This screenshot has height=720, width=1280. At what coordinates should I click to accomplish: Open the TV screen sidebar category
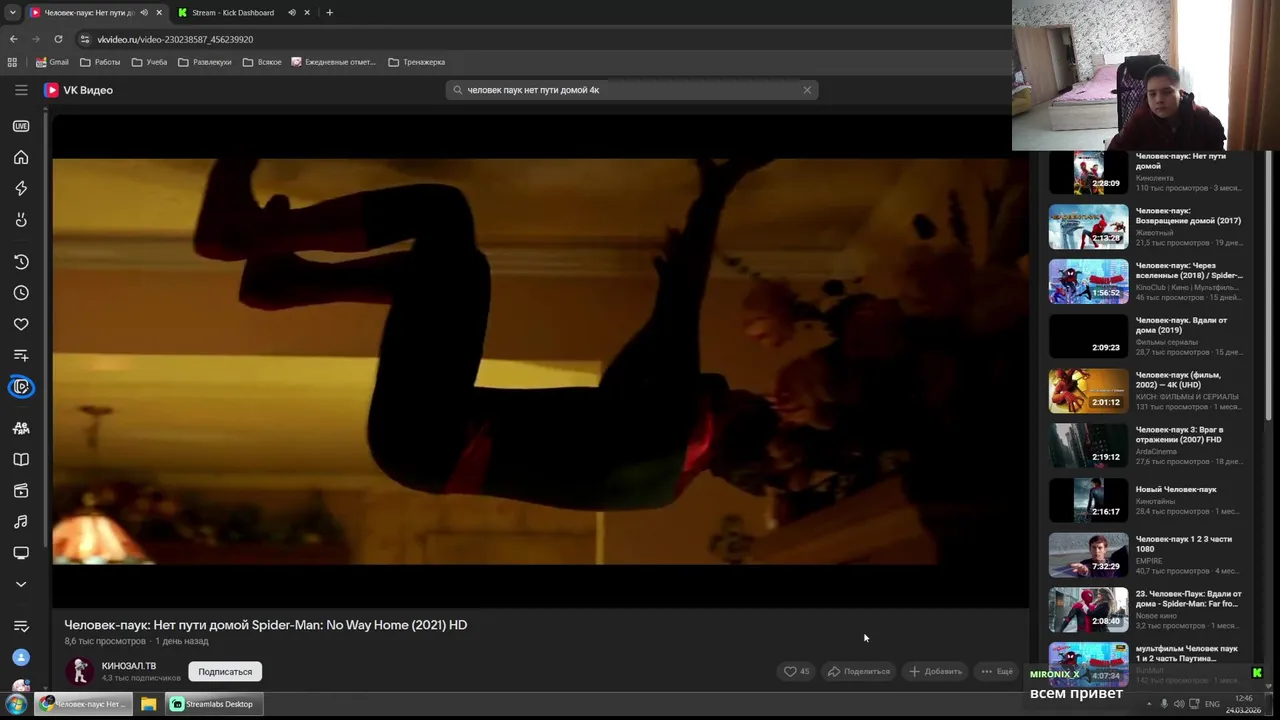coord(21,553)
